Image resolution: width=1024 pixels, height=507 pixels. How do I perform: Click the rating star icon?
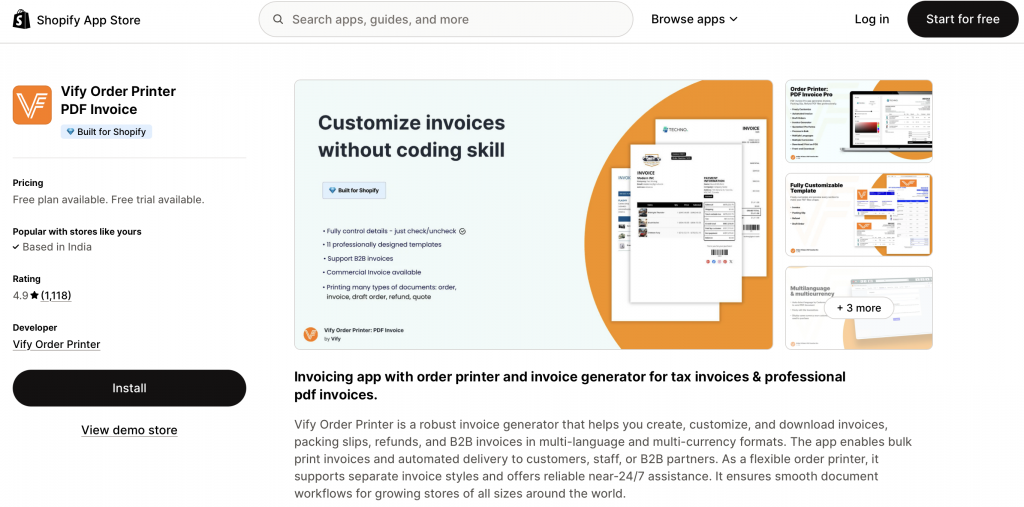35,296
